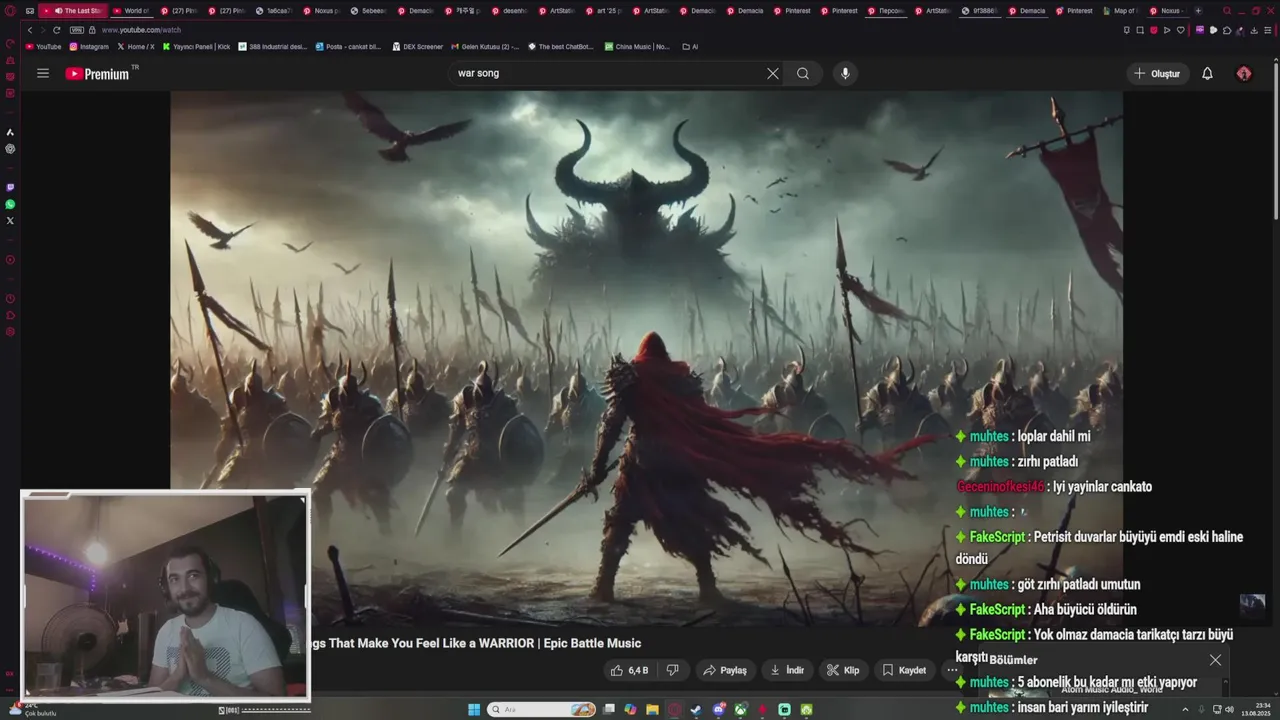Open the account avatar menu
Viewport: 1280px width, 720px height.
click(1244, 73)
